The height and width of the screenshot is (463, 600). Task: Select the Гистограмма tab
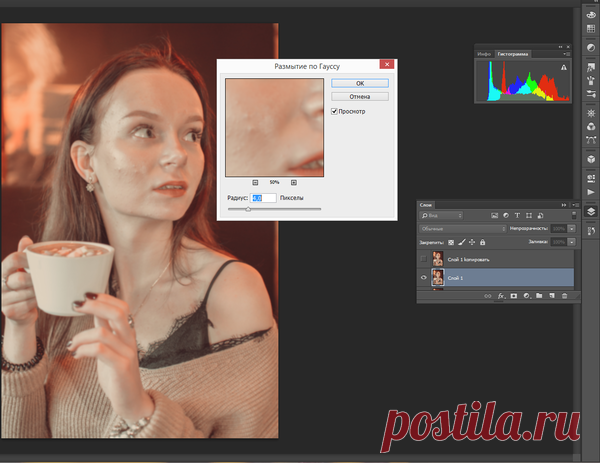click(x=513, y=54)
